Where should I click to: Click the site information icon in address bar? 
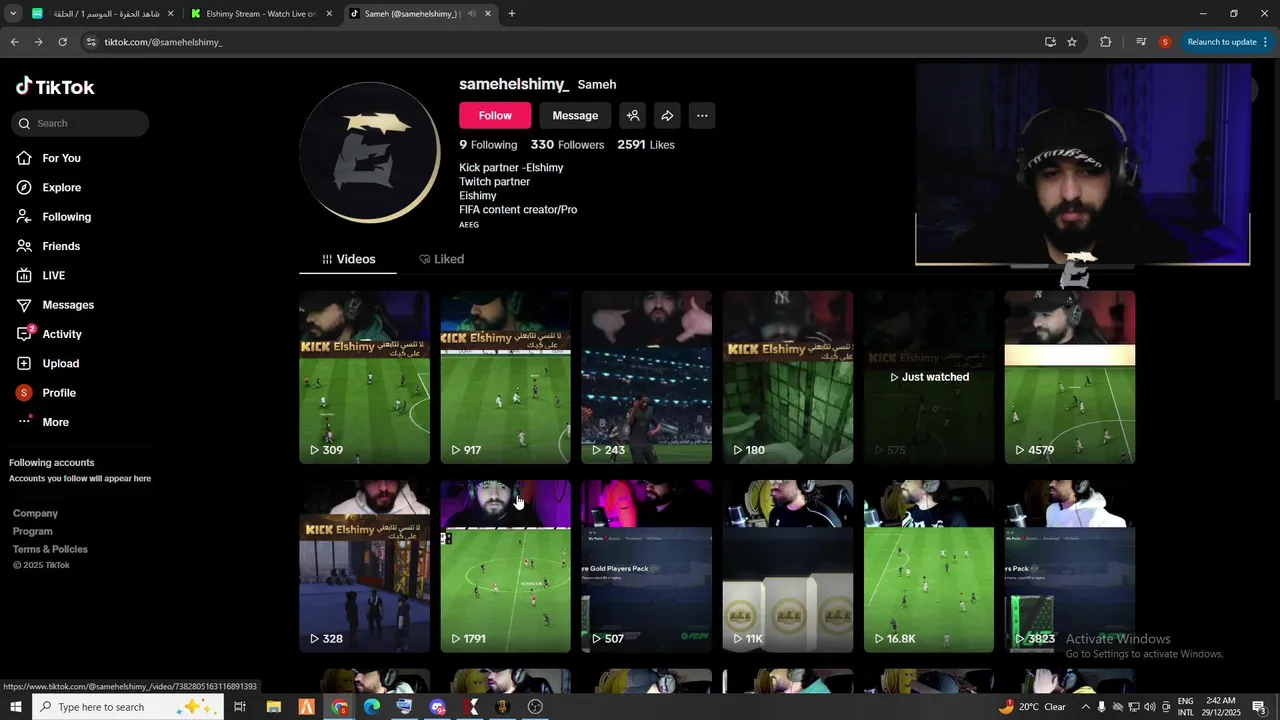click(91, 42)
